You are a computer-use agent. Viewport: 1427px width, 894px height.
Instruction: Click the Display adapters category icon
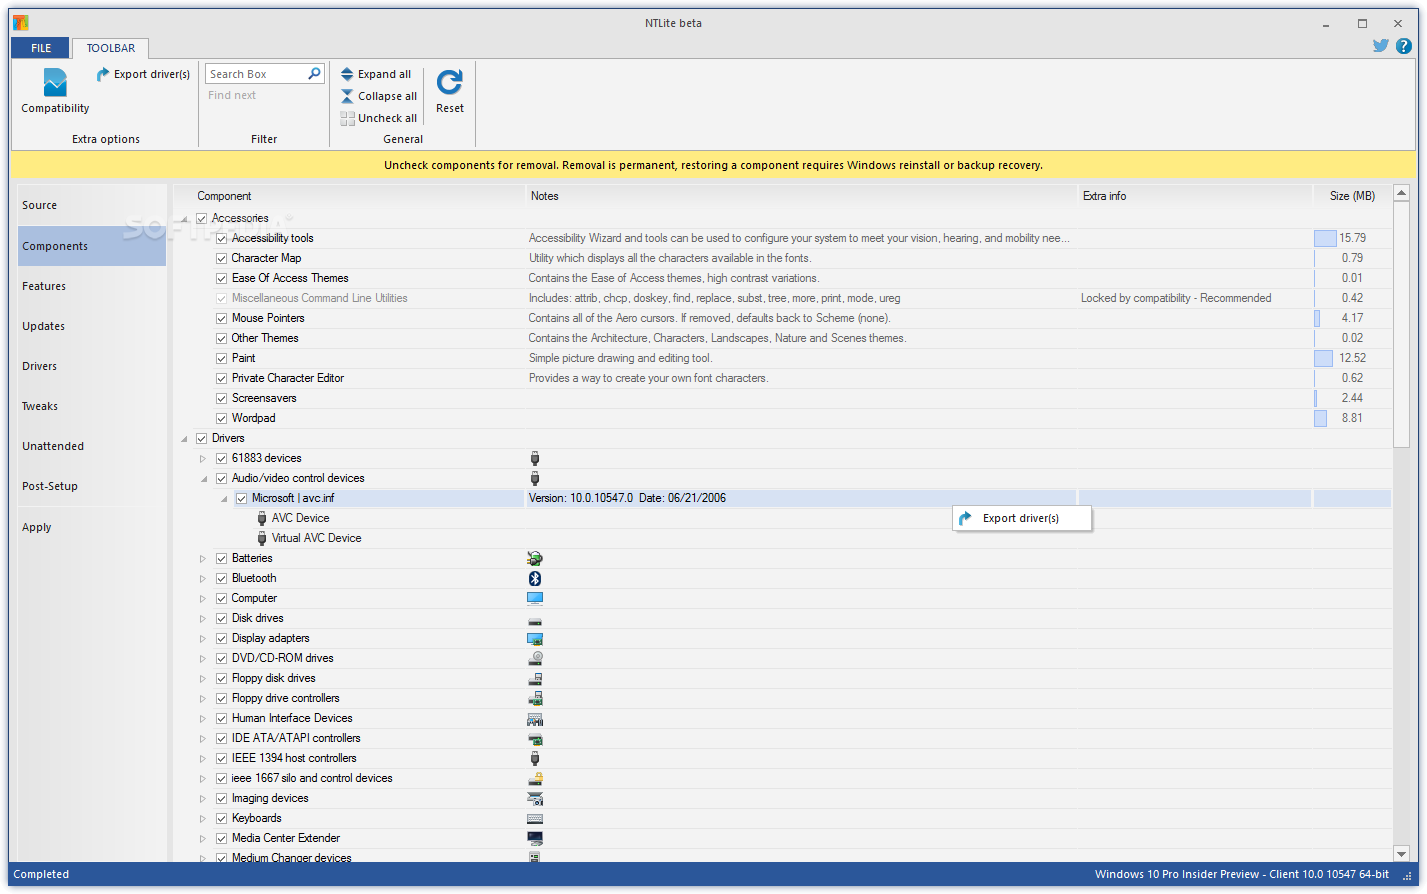[535, 638]
